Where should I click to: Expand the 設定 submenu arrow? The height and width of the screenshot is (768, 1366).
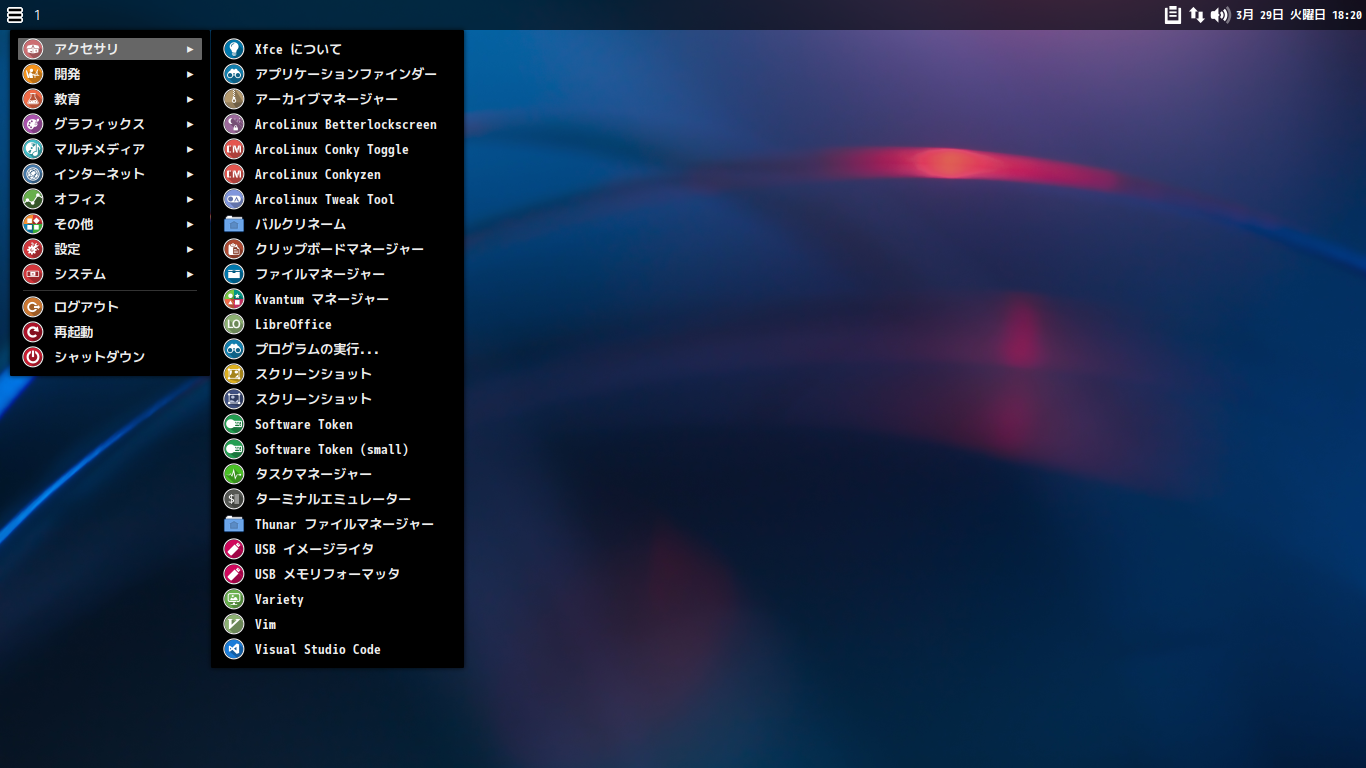coord(190,249)
